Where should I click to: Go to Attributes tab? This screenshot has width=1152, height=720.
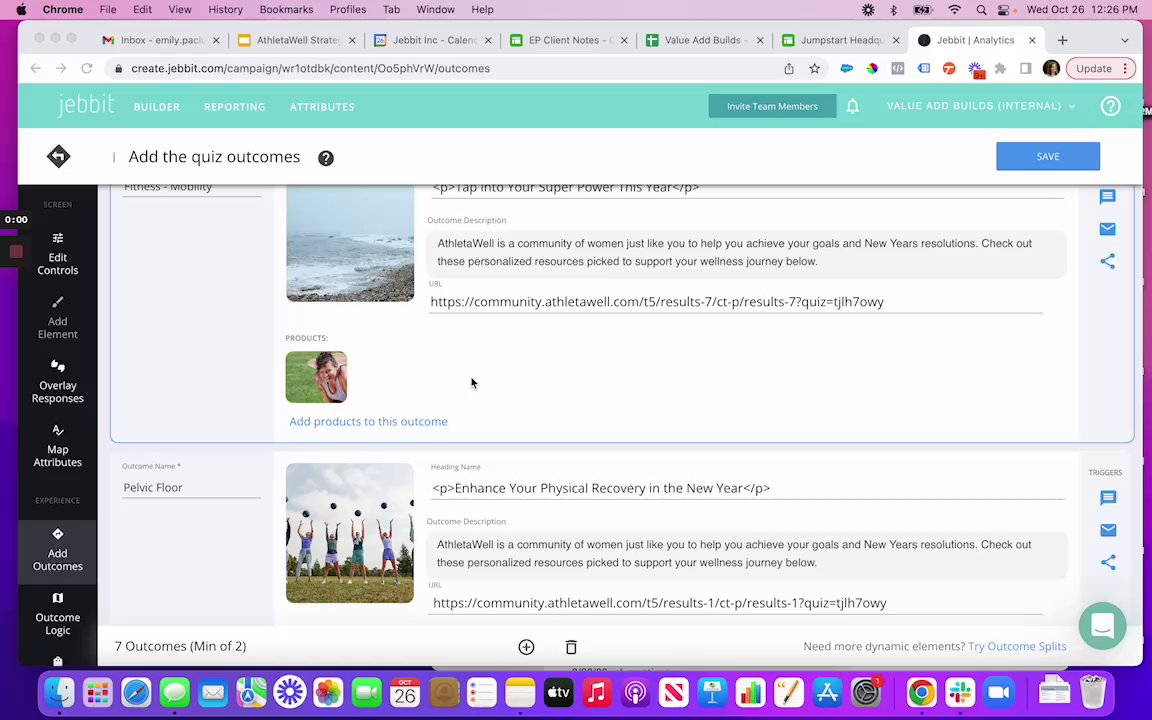pyautogui.click(x=322, y=107)
